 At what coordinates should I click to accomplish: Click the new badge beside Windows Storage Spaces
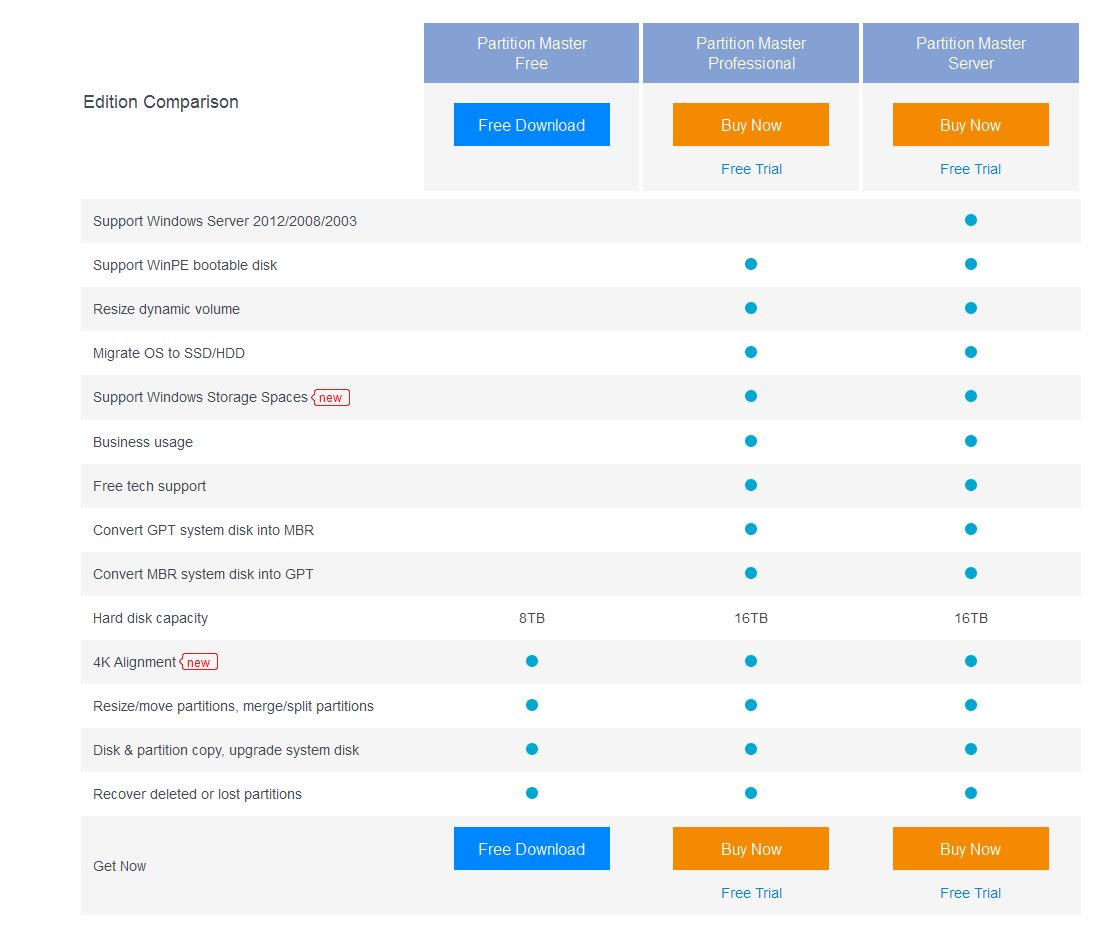pyautogui.click(x=331, y=397)
